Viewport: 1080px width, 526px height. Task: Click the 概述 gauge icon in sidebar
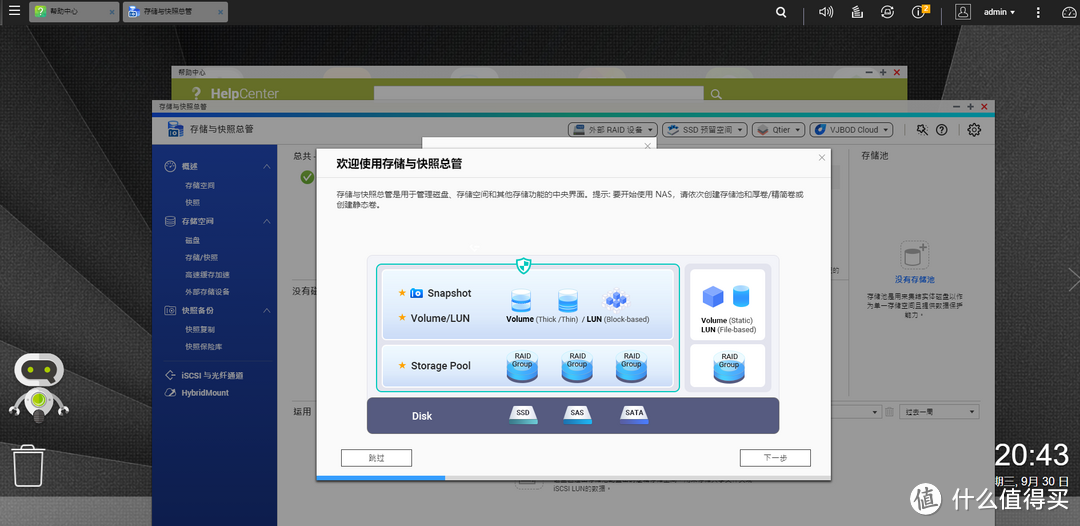click(x=170, y=167)
